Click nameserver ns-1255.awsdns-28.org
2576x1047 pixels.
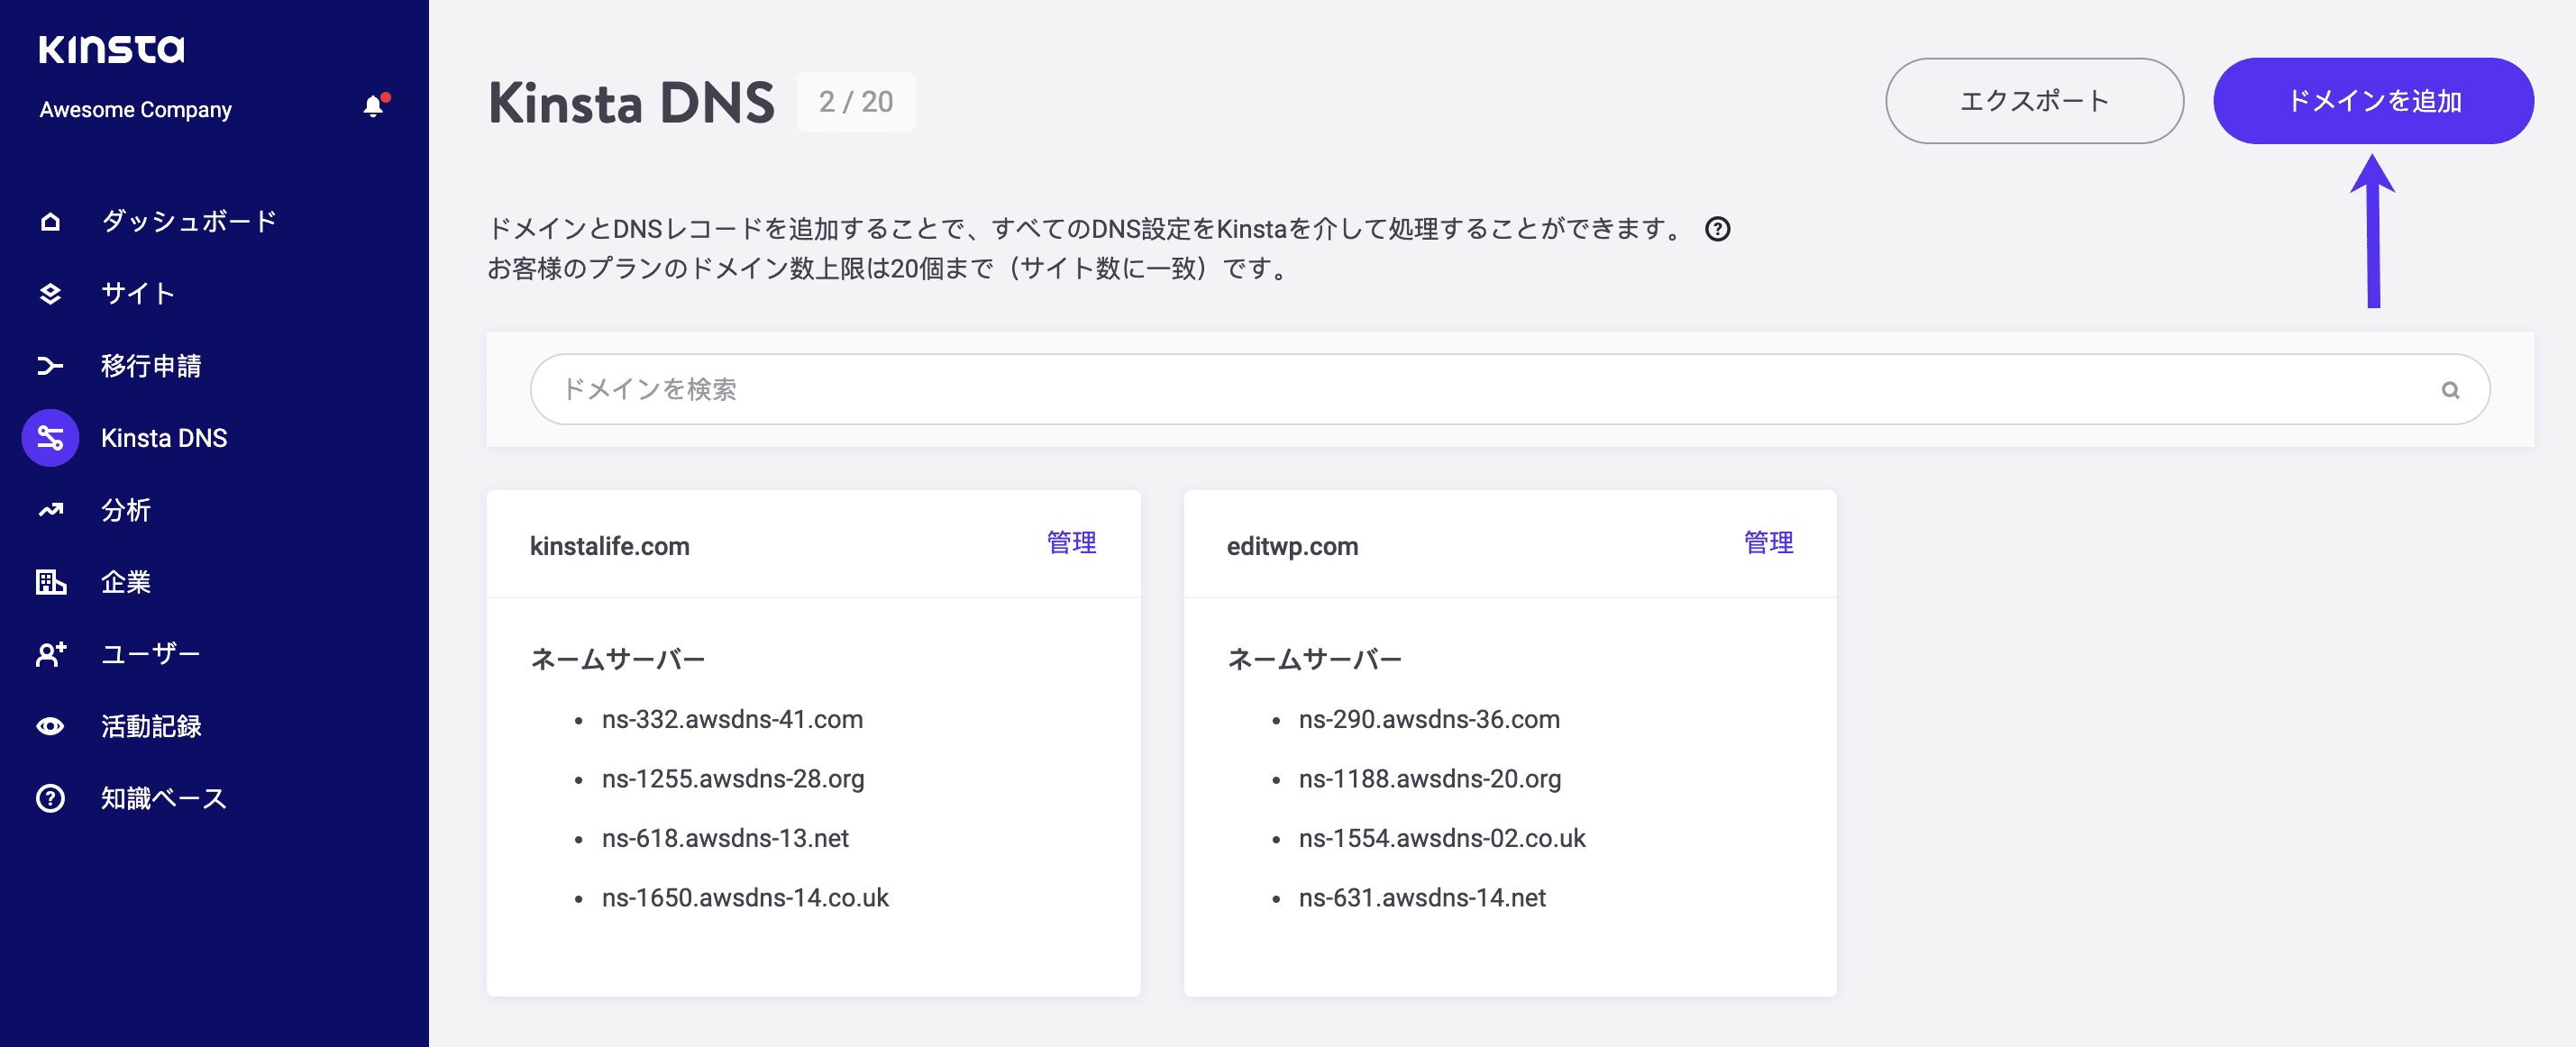(x=733, y=779)
